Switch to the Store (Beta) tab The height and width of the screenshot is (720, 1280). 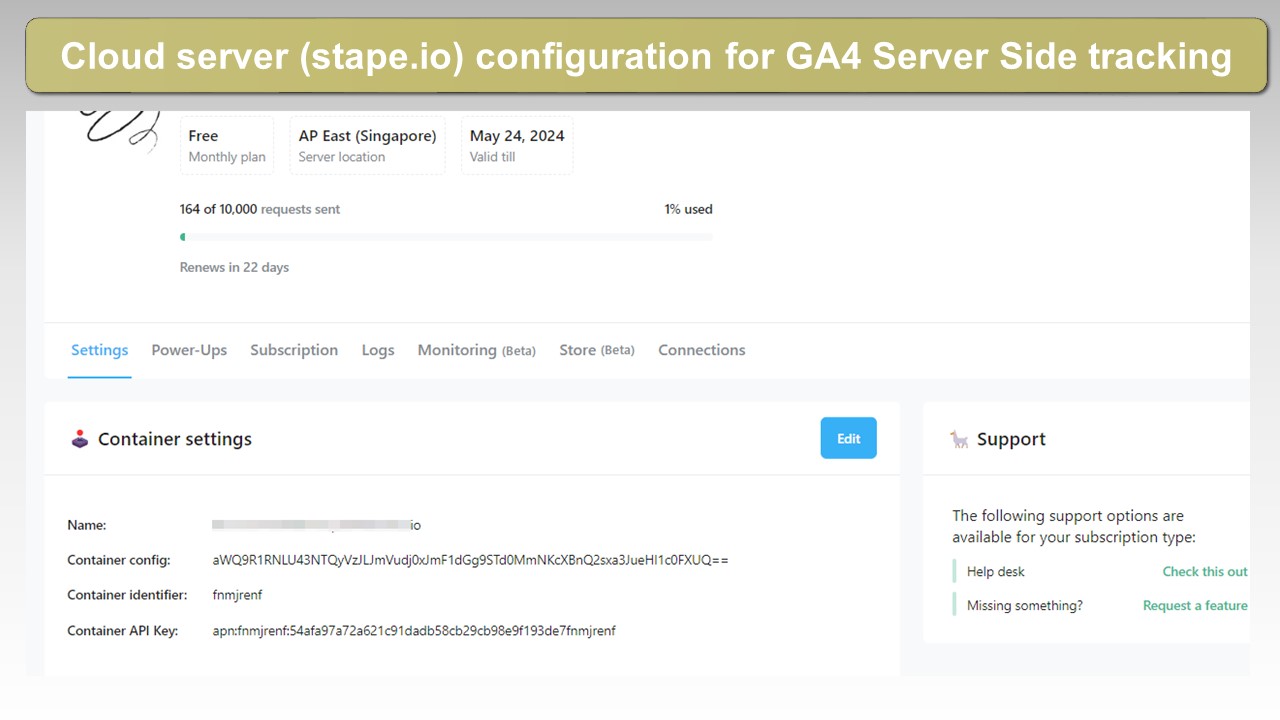(x=597, y=350)
